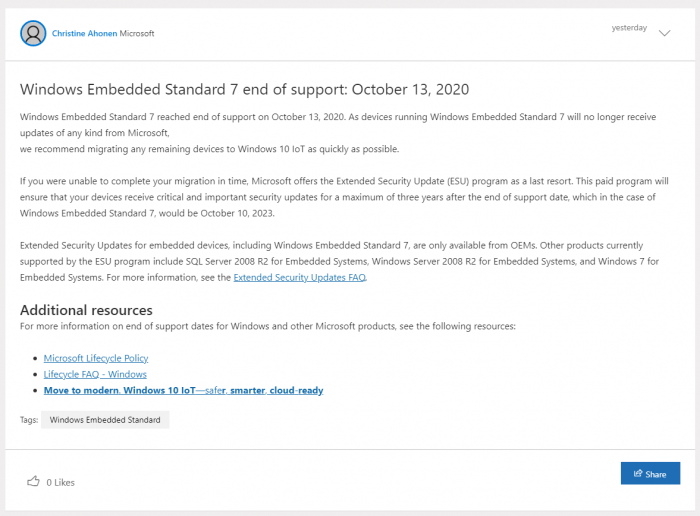Viewport: 700px width, 516px height.
Task: Click the paragraph describing the ESU paid program
Action: (340, 197)
